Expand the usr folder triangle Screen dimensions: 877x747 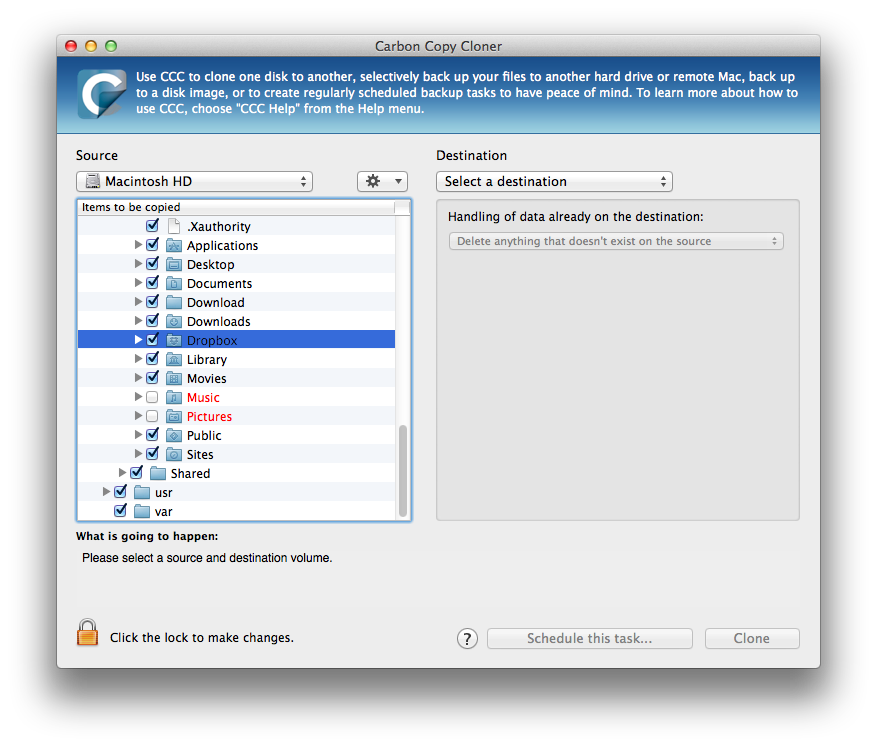point(106,491)
